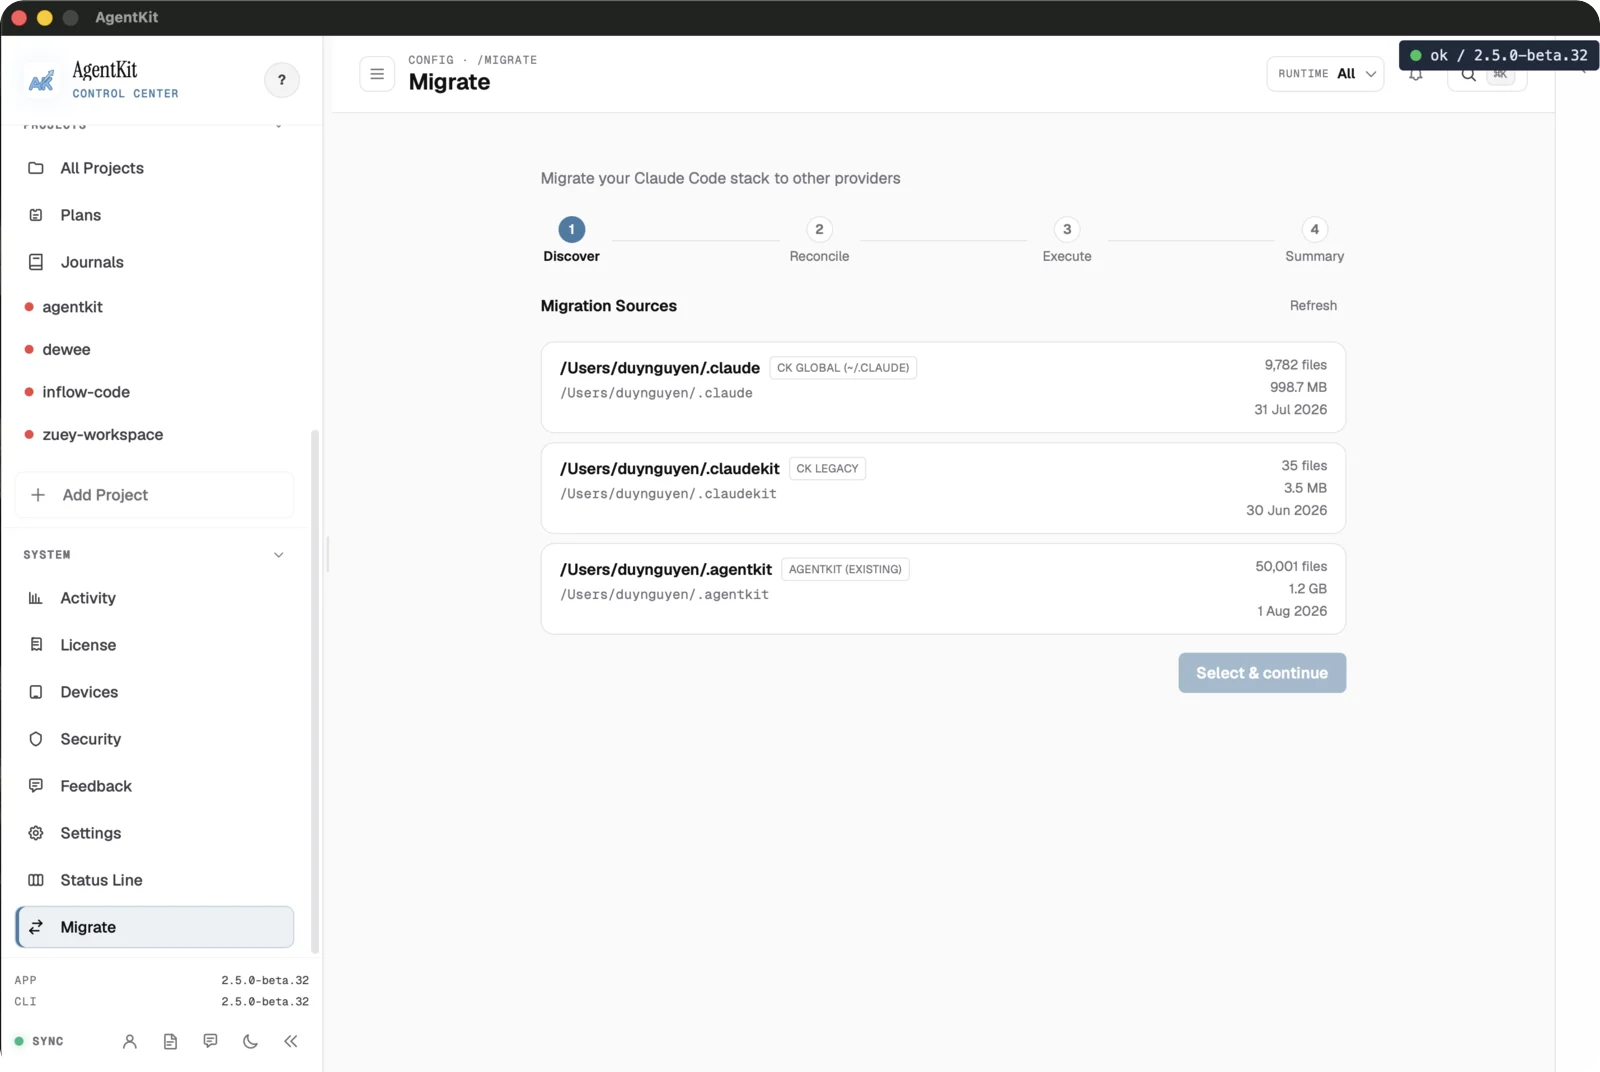Image resolution: width=1600 pixels, height=1072 pixels.
Task: Click the 9,782 files count
Action: [x=1295, y=365]
